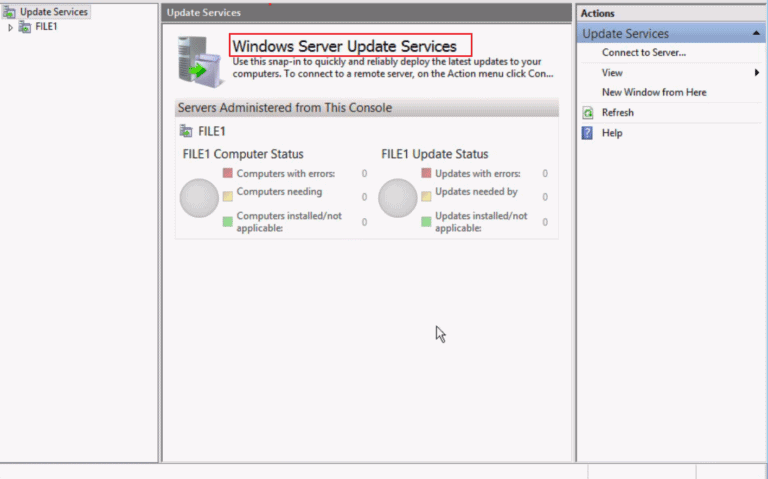768x479 pixels.
Task: Click the FILE1 Update Status pie chart
Action: point(398,198)
